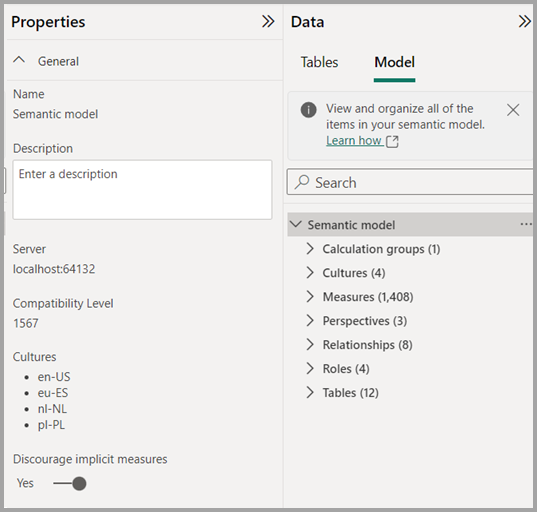Expand the Perspectives (3) node

click(x=310, y=321)
